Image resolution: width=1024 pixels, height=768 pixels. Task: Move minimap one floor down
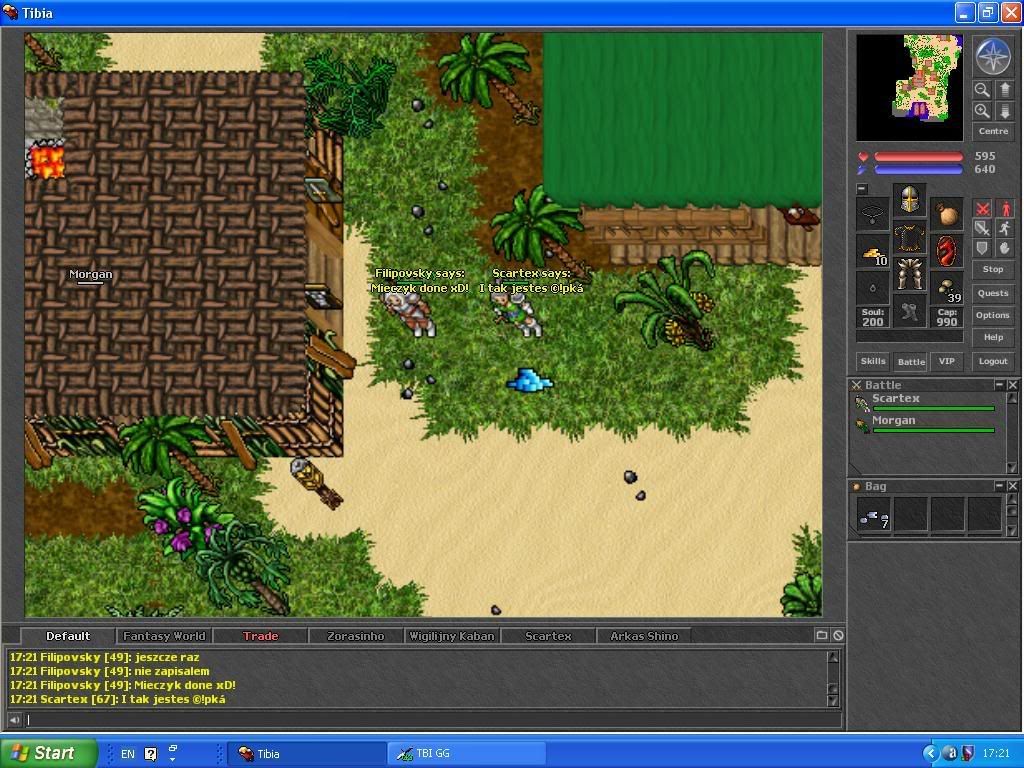(x=1005, y=111)
